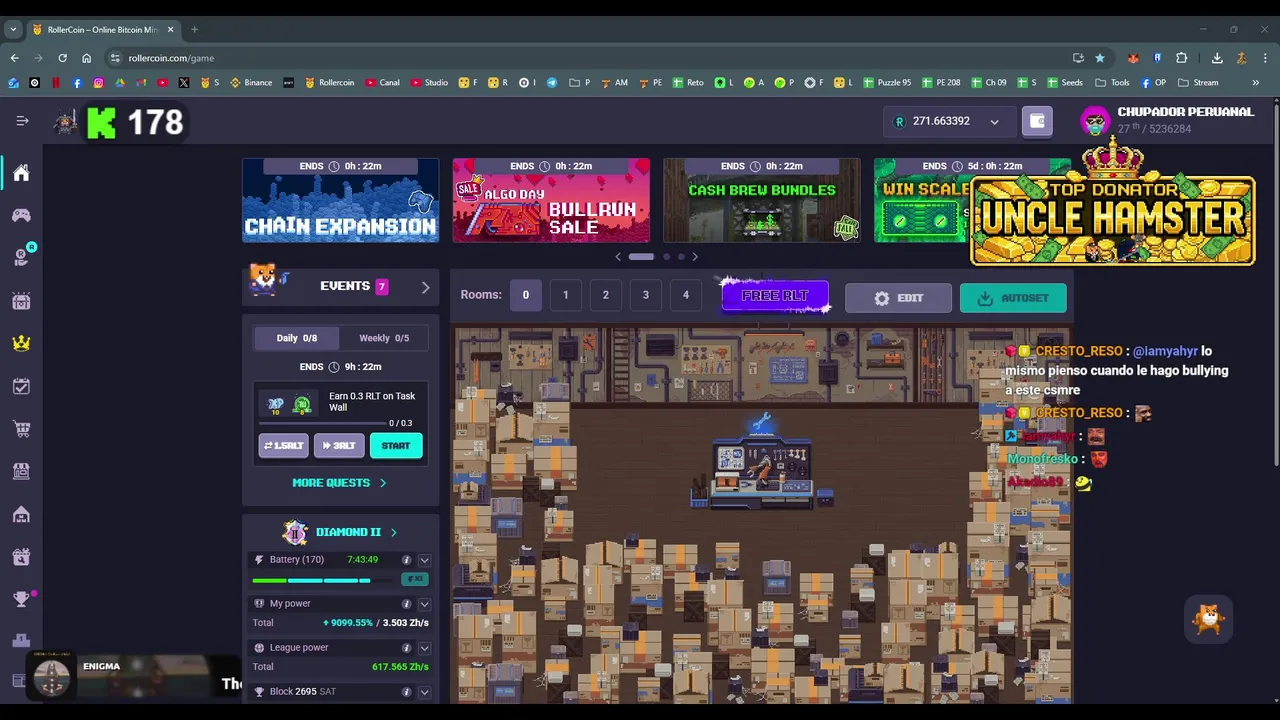The width and height of the screenshot is (1280, 720).
Task: Switch to the Weekly 0/5 tab
Action: pos(384,338)
